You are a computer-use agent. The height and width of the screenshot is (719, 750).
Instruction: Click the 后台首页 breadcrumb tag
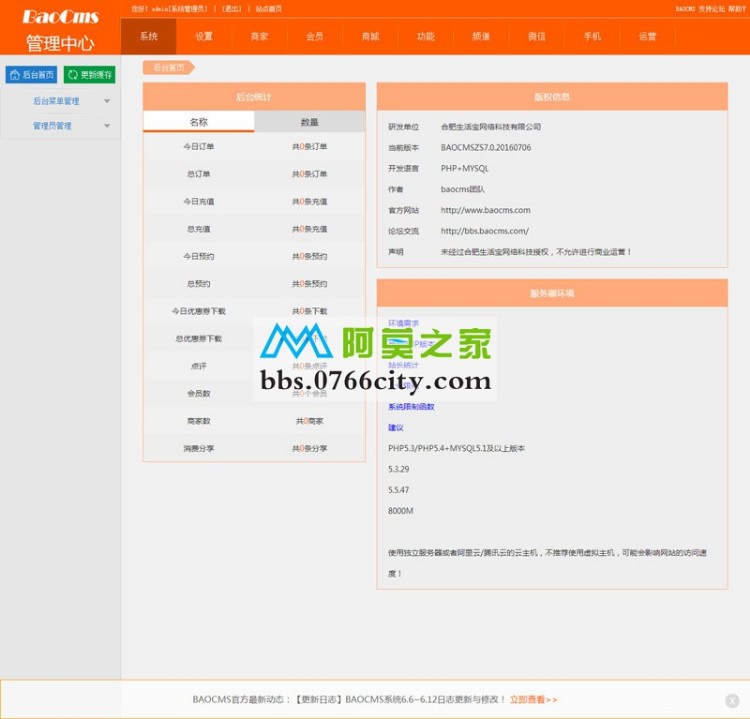pos(169,67)
